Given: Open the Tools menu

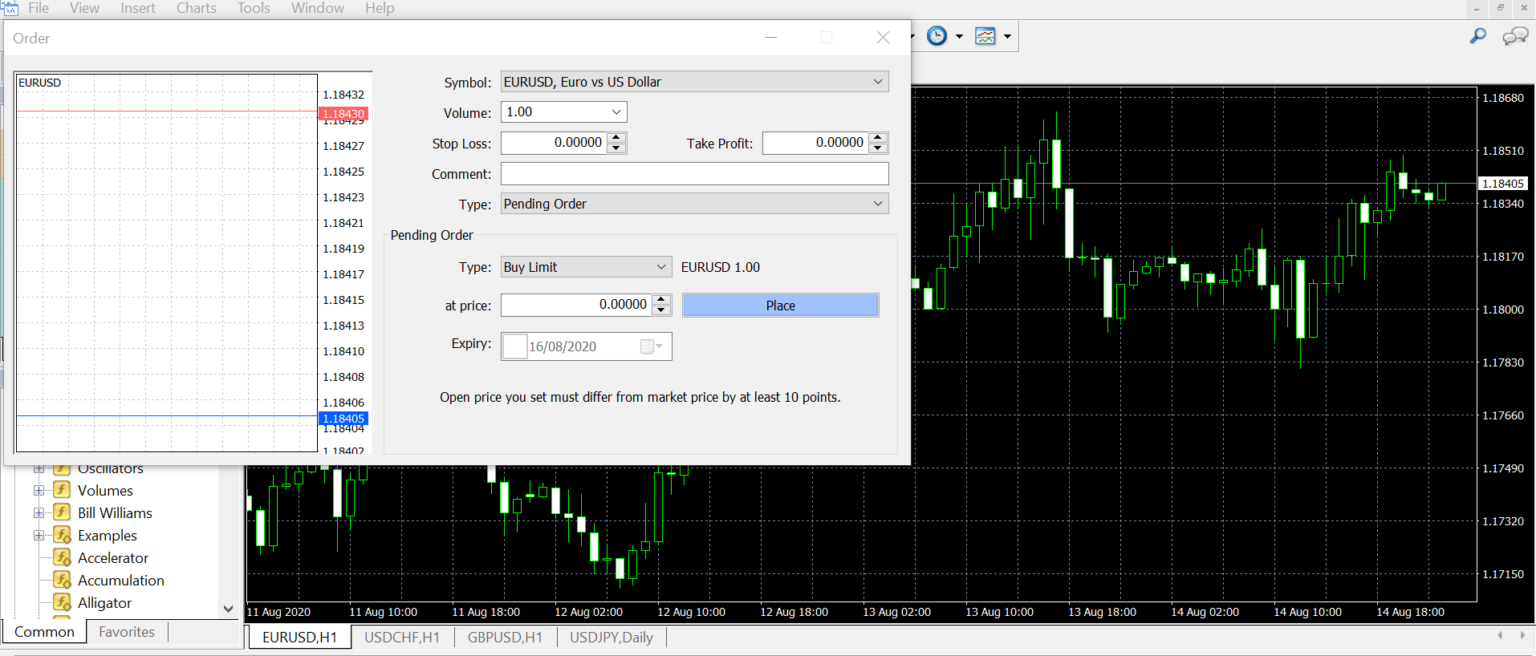Looking at the screenshot, I should point(253,8).
